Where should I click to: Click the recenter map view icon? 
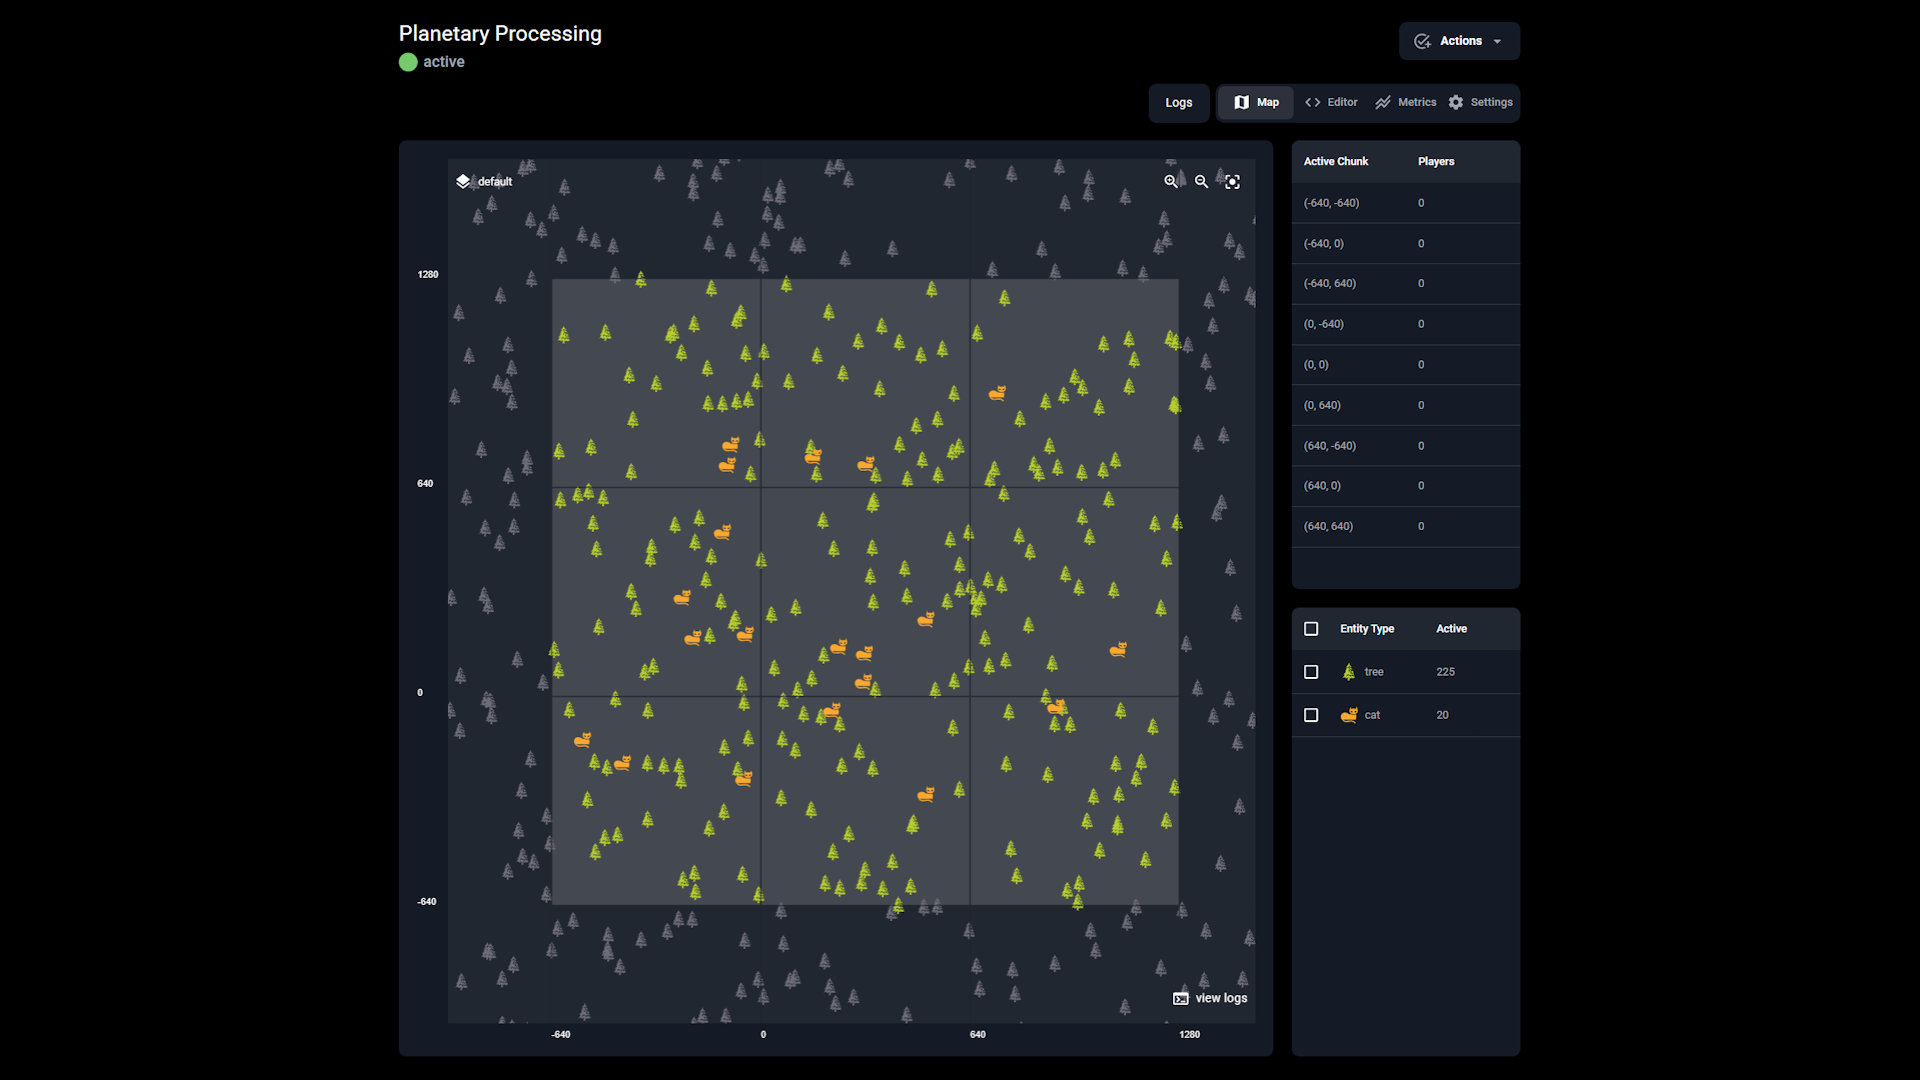(1232, 182)
